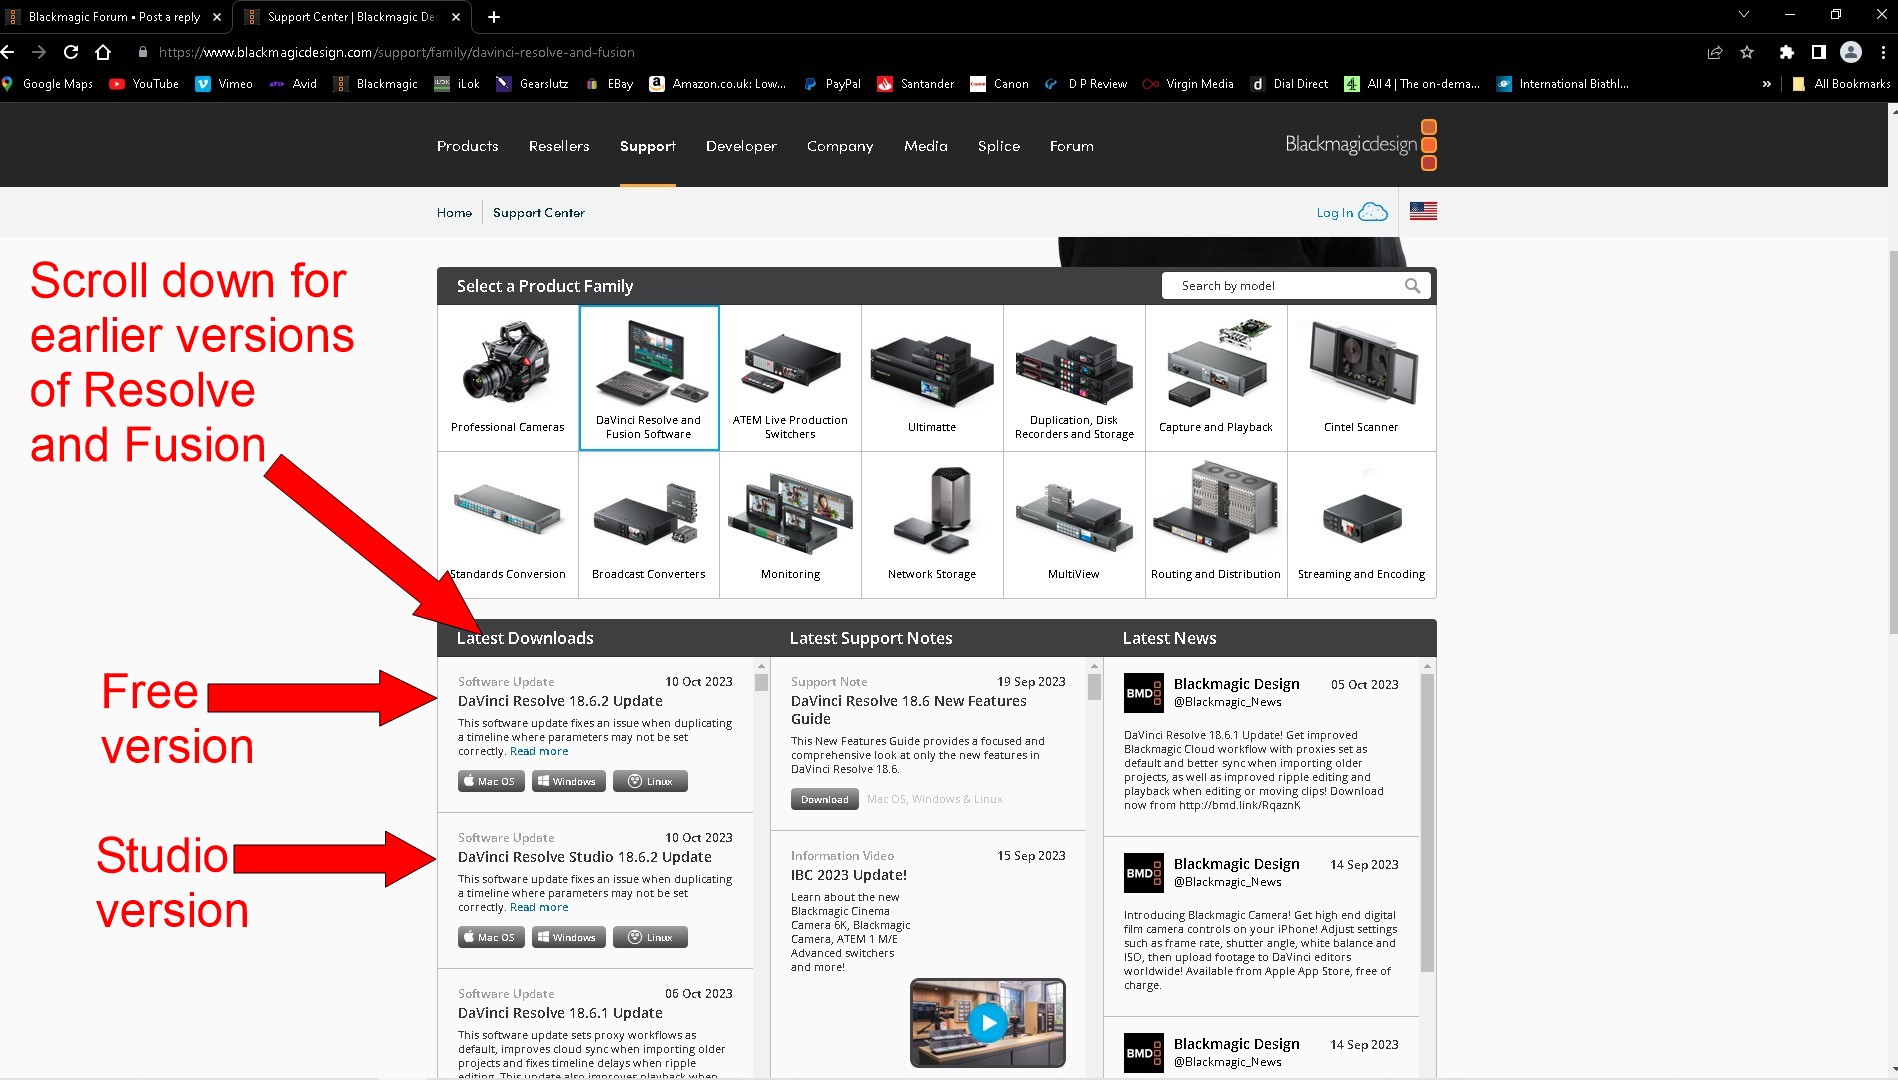Select DaVinci Resolve and Fusion Software
Screen dimensions: 1898x1080
[649, 378]
